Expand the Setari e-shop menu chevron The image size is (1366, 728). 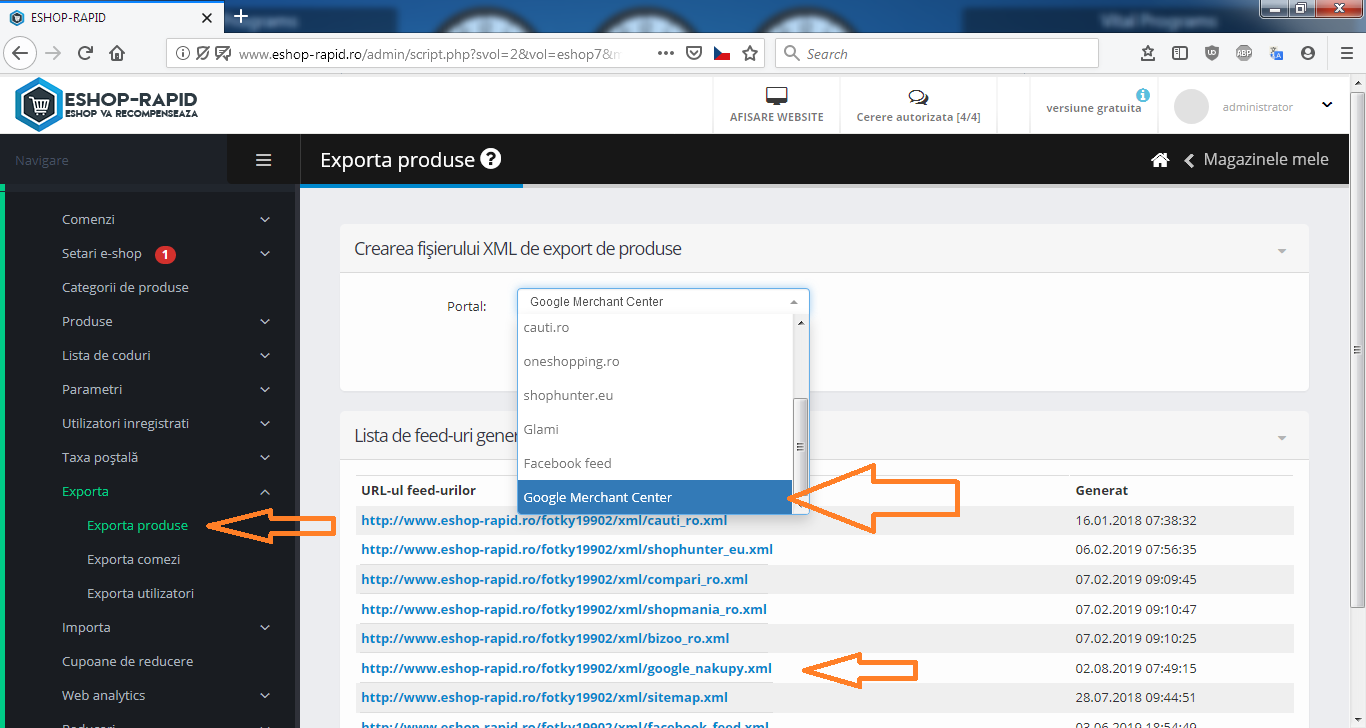click(265, 253)
